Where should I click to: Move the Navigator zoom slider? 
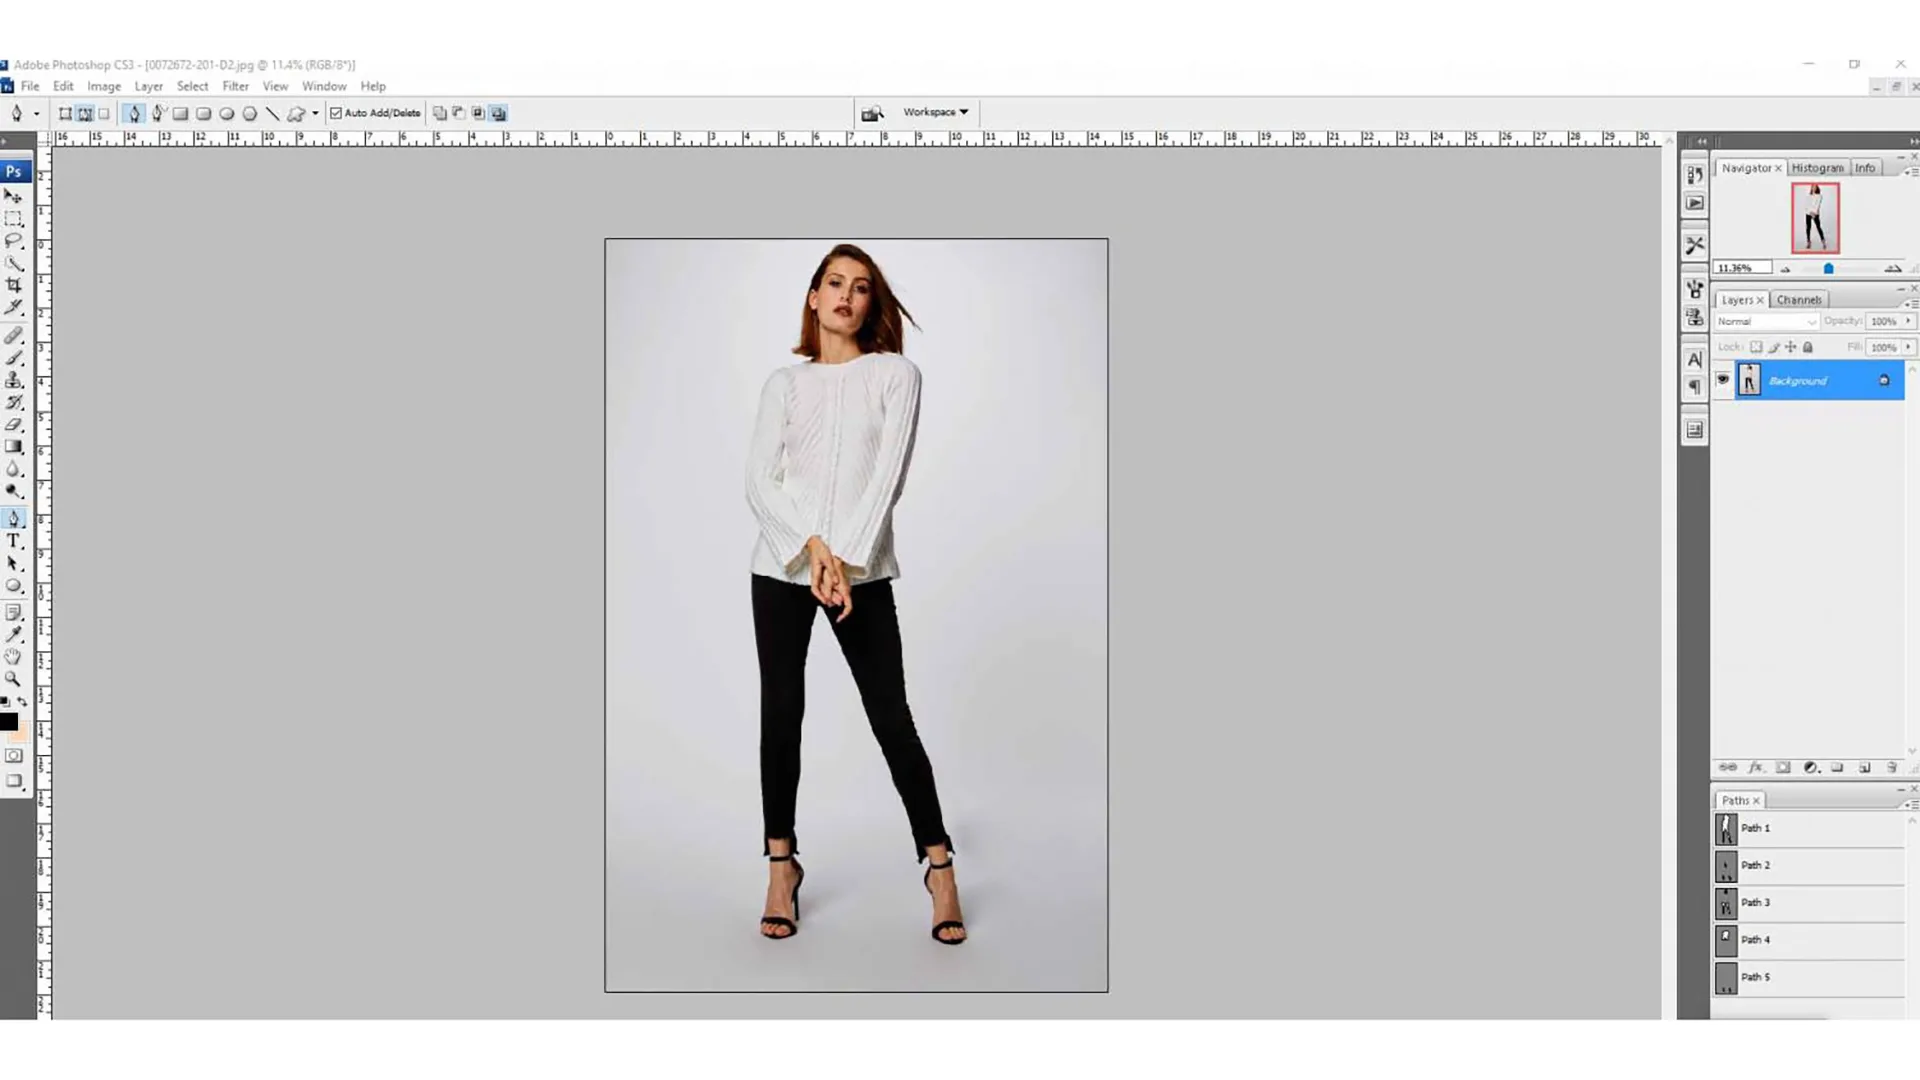tap(1828, 268)
